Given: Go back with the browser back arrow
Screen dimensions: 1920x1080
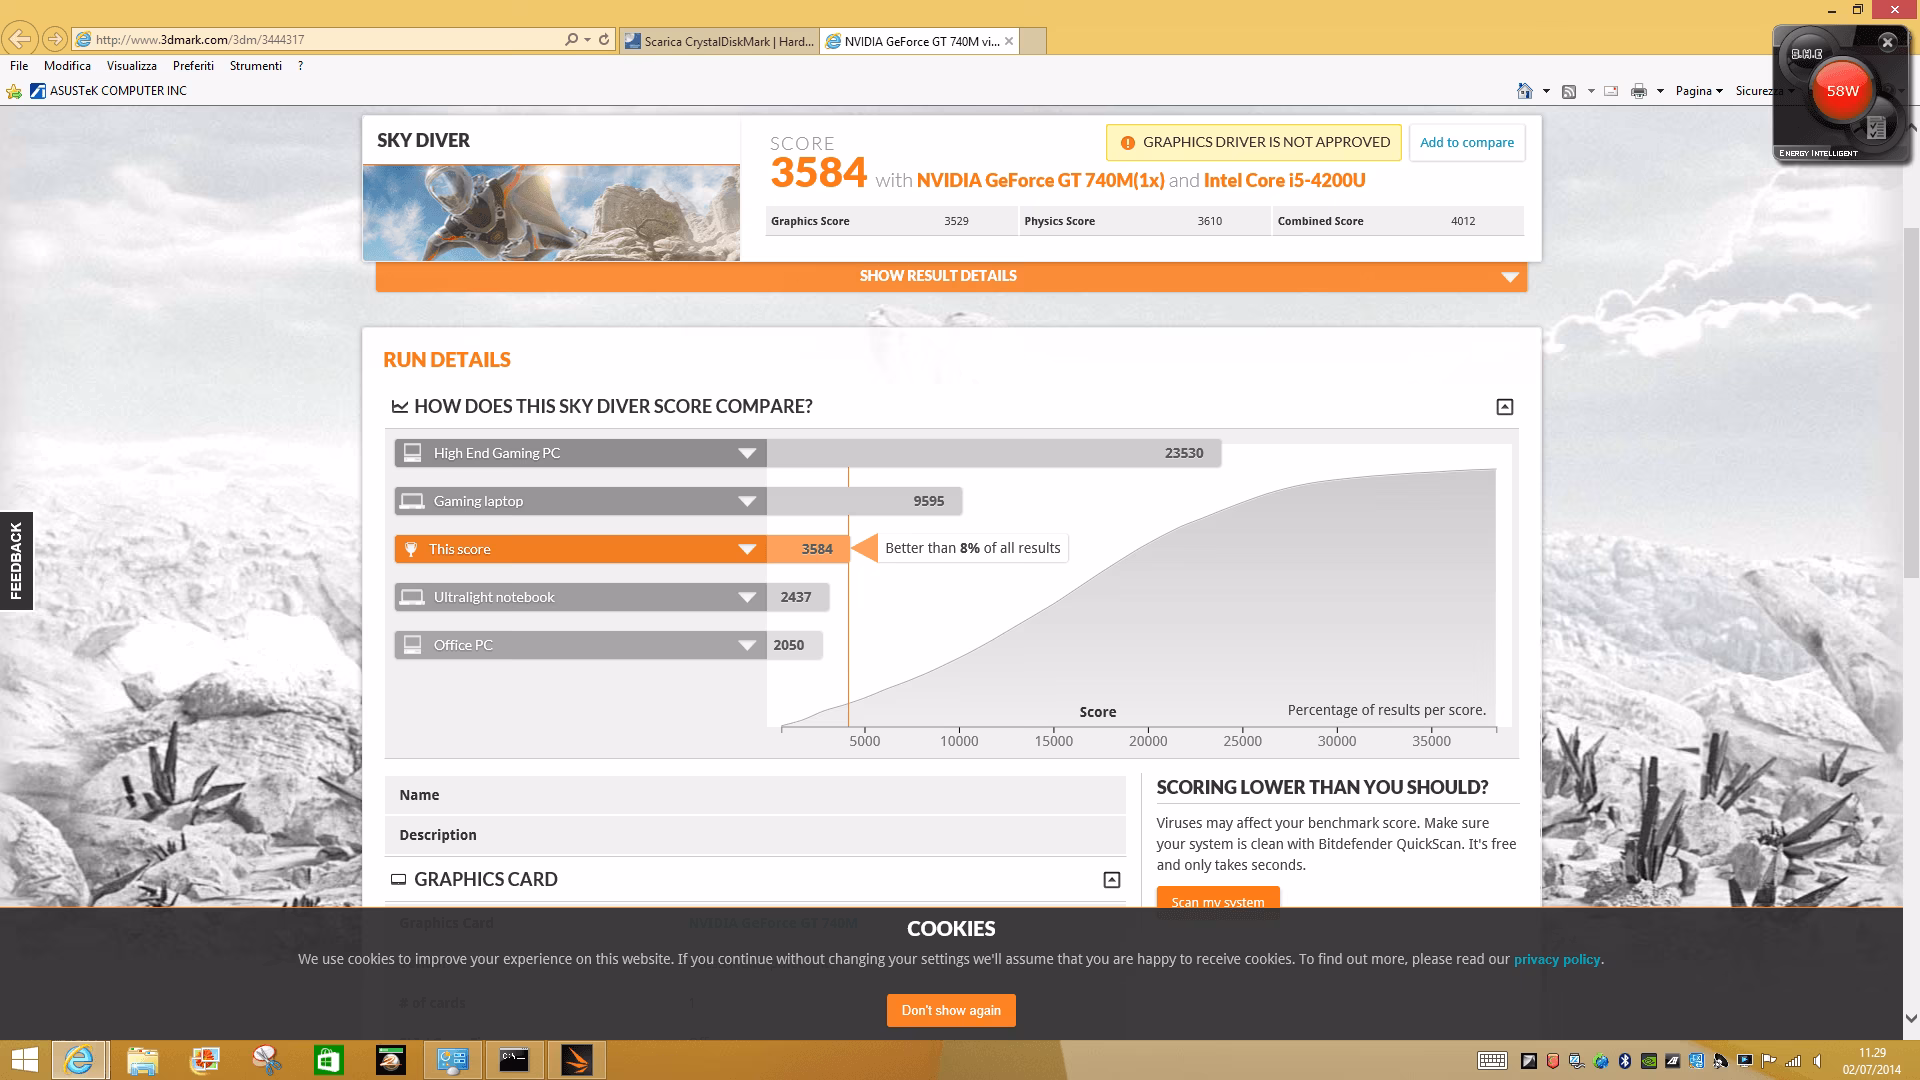Looking at the screenshot, I should tap(20, 39).
